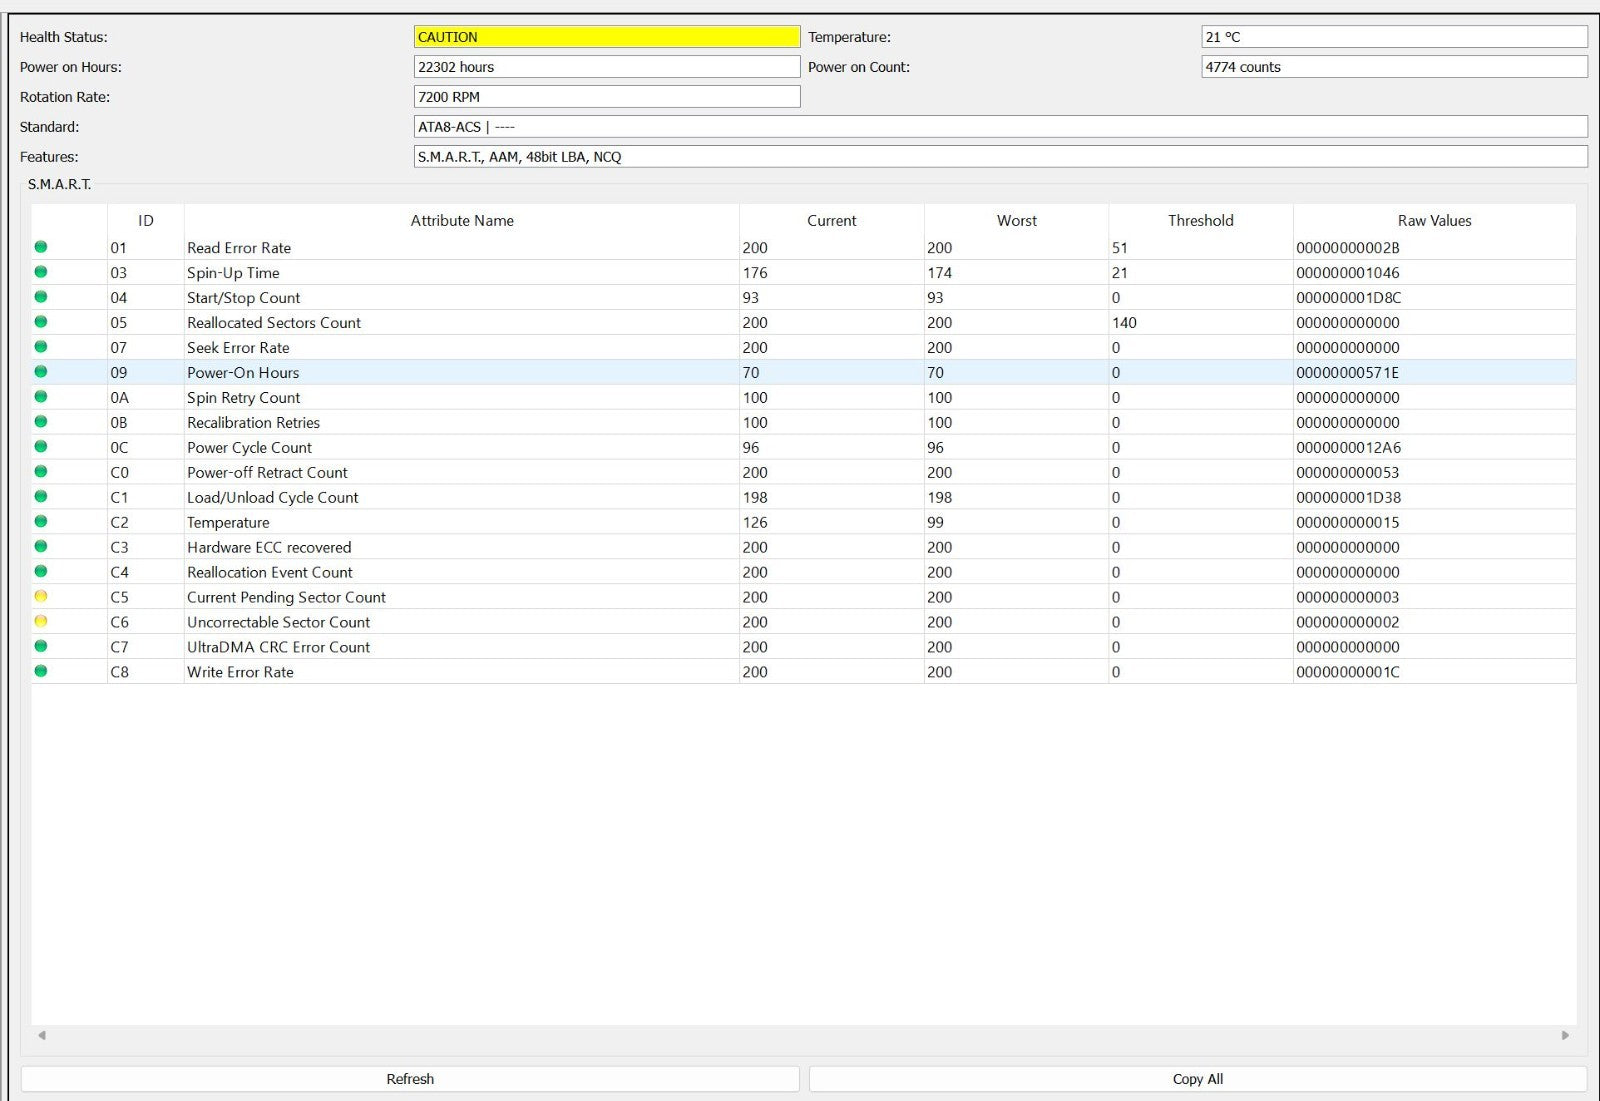Click the ATA8-ACS standard field
The width and height of the screenshot is (1600, 1101).
pyautogui.click(x=1000, y=127)
